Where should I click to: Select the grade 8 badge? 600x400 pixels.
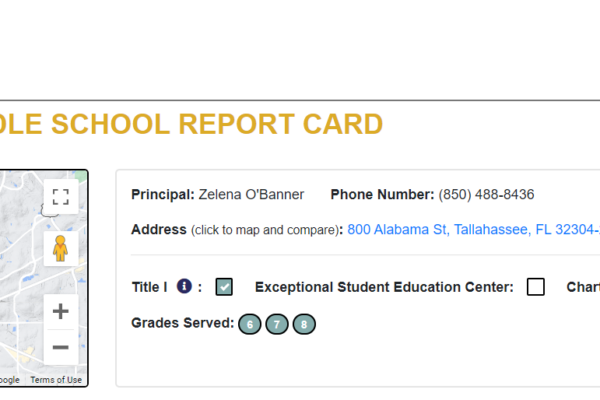[304, 324]
